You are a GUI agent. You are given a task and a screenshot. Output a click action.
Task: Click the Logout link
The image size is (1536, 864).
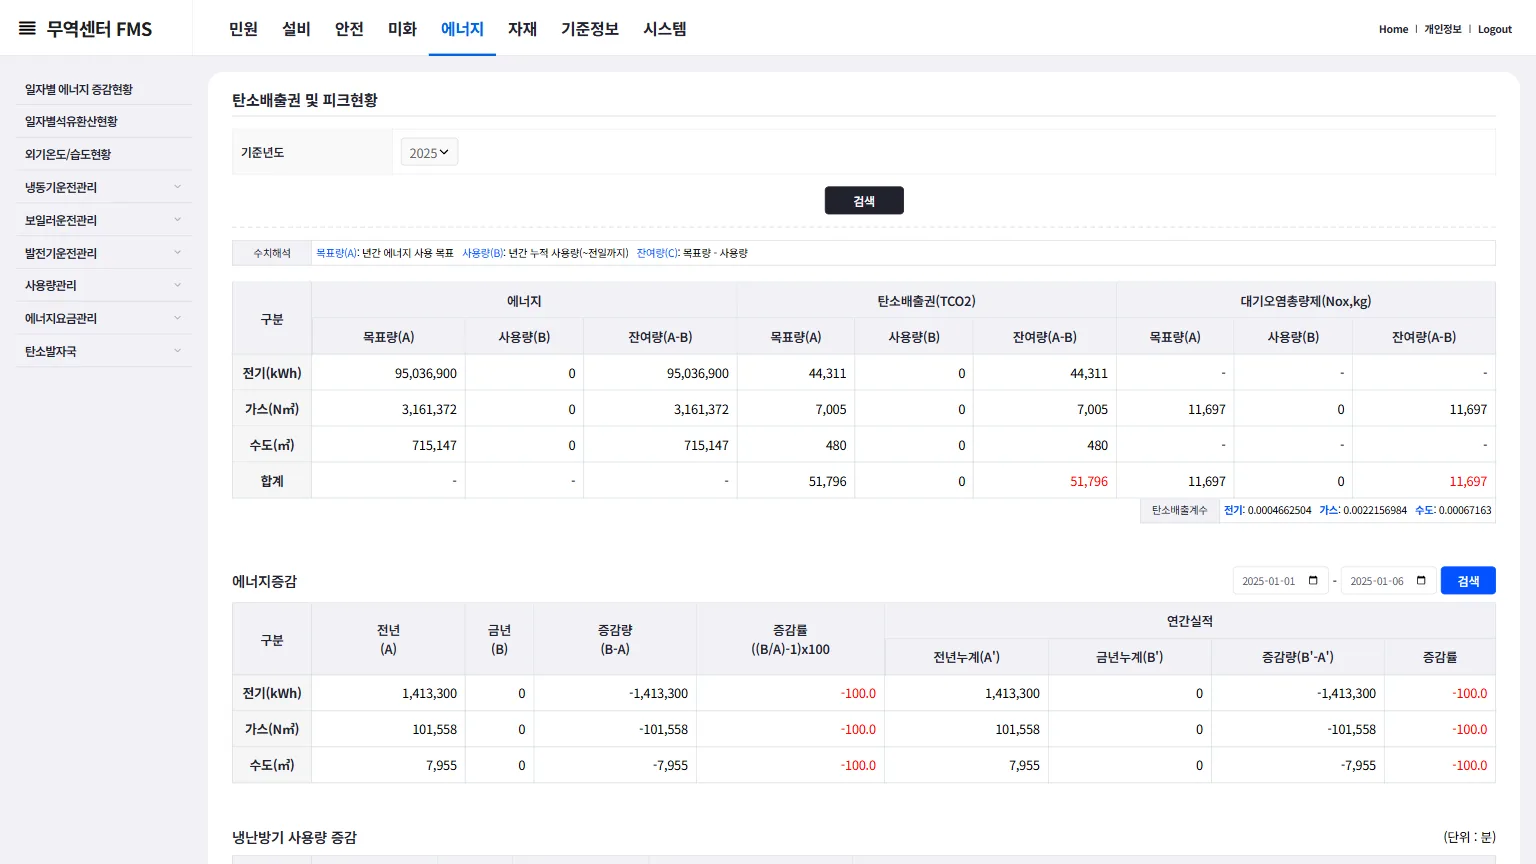(1495, 29)
